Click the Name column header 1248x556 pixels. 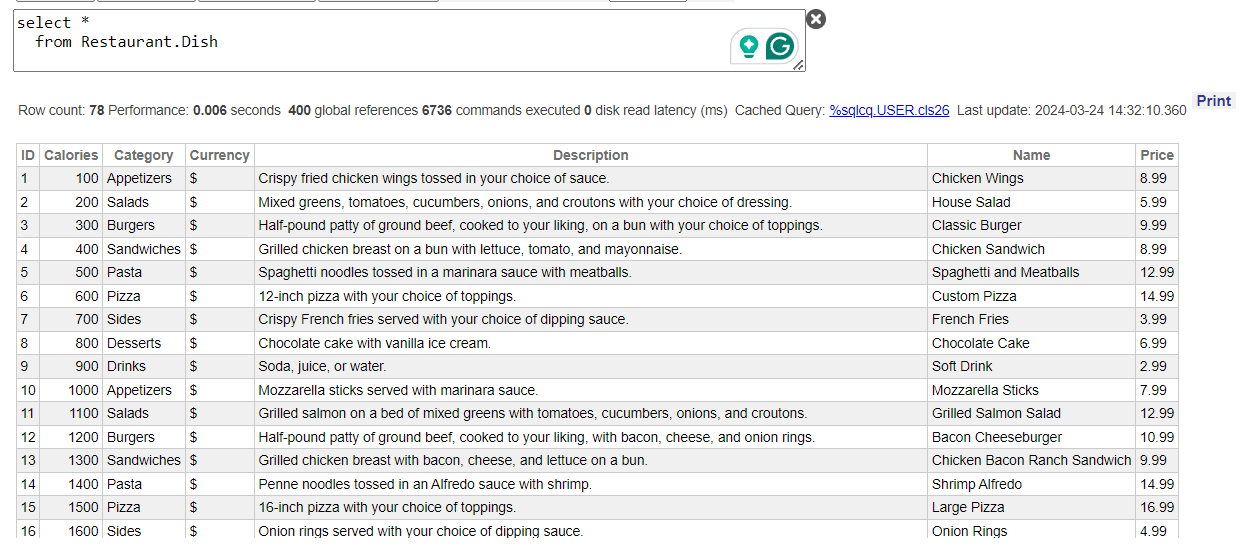pos(1031,155)
